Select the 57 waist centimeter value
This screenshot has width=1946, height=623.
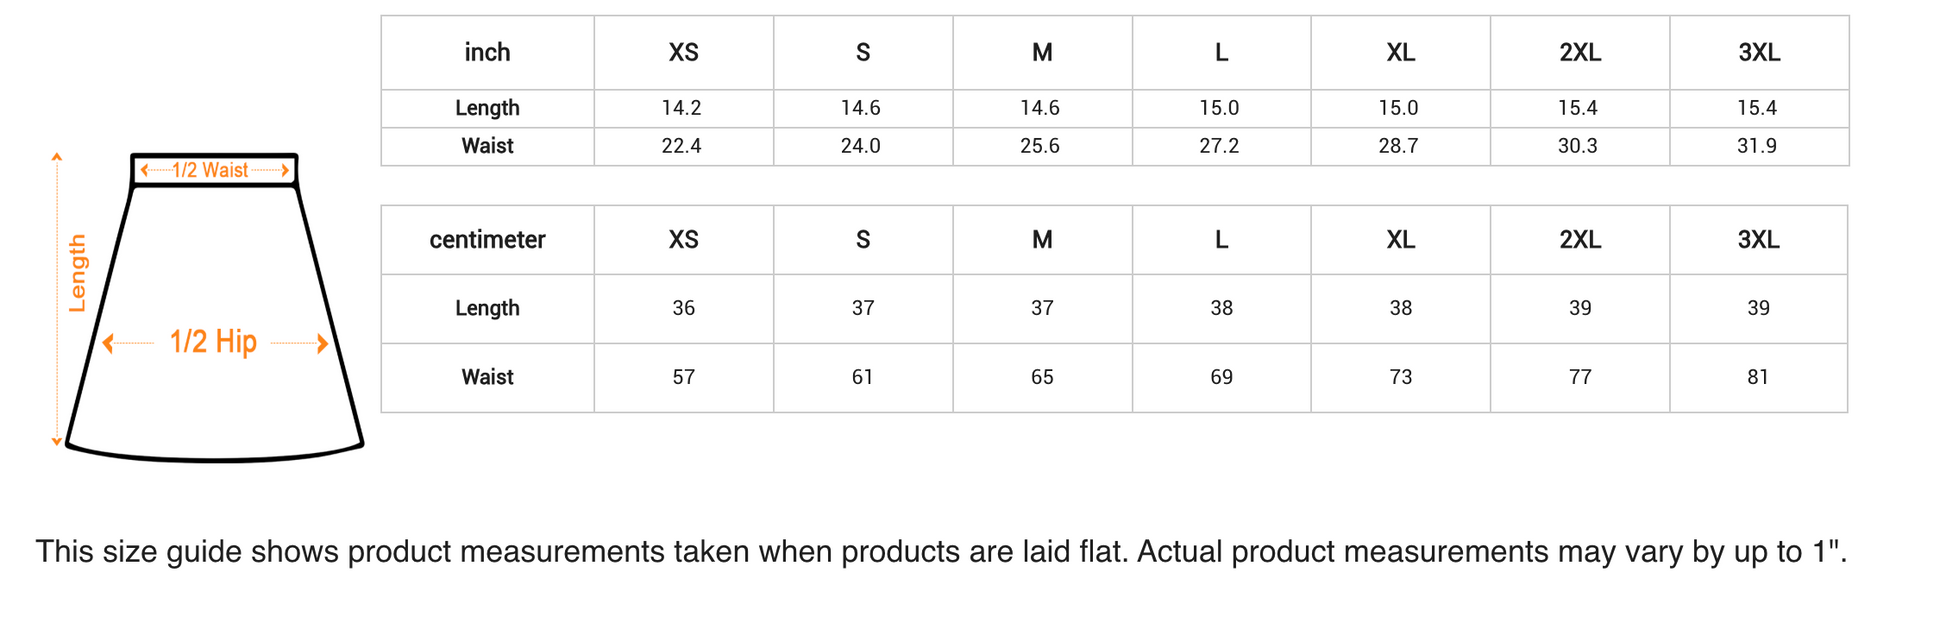click(683, 377)
